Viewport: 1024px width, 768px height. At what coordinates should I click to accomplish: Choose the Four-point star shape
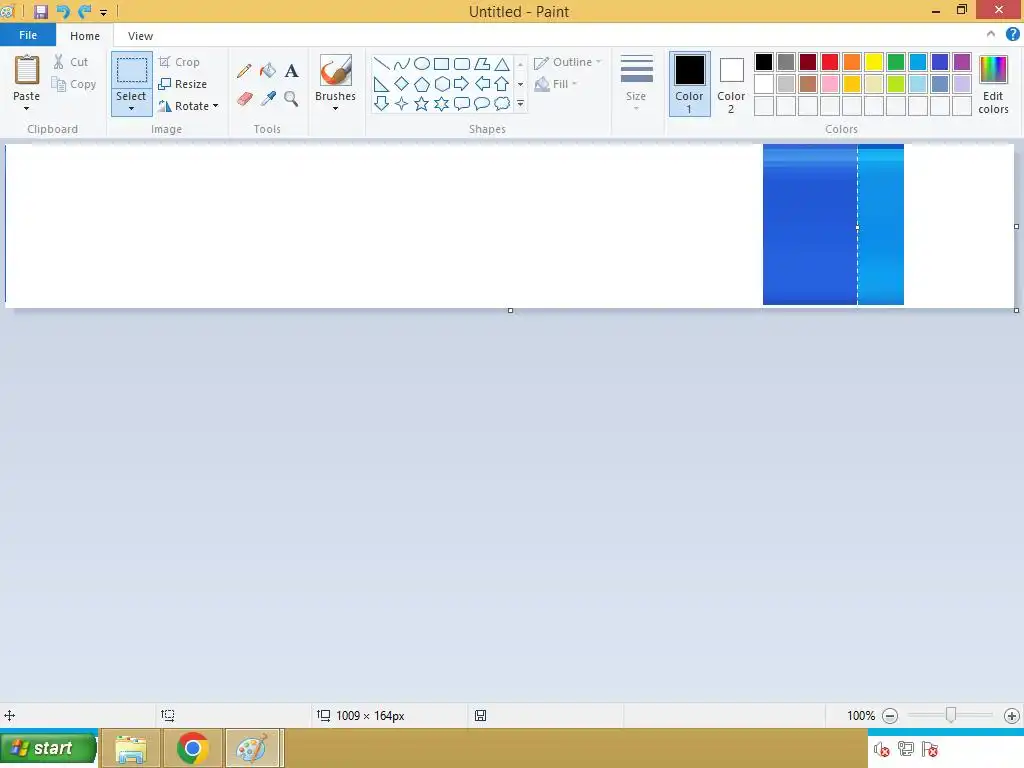click(402, 103)
